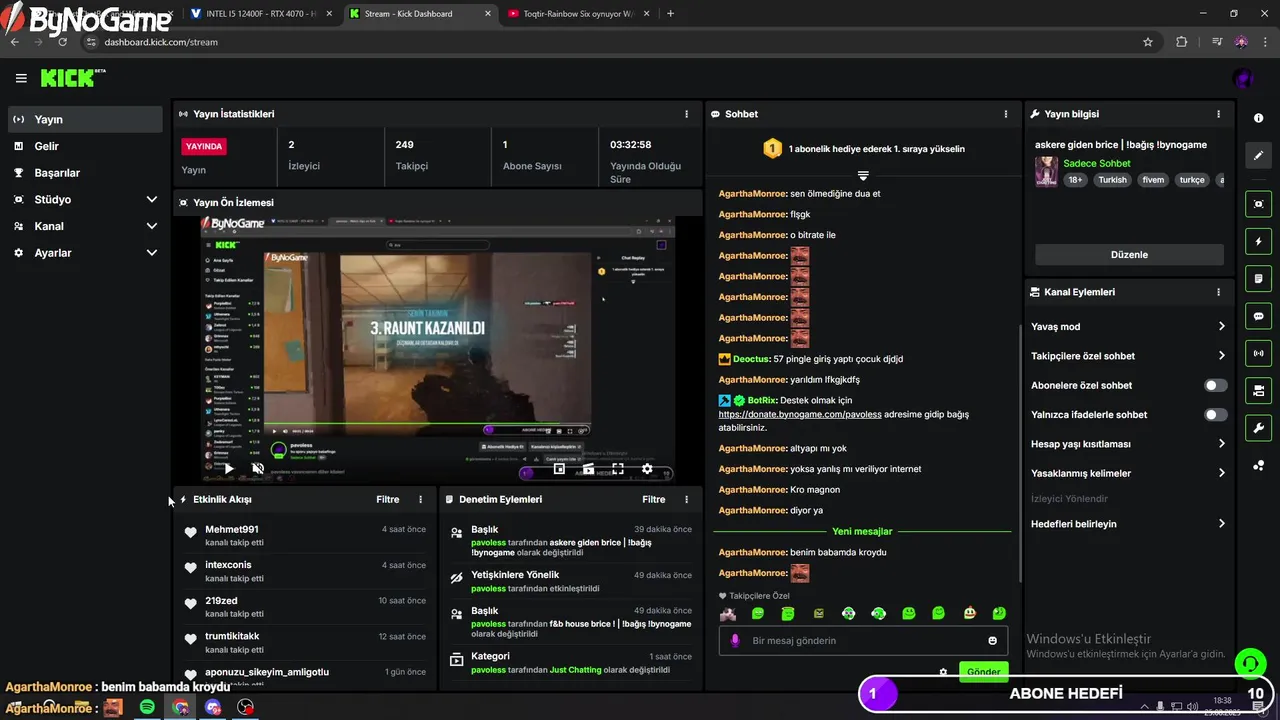Click the notes icon in right sidebar

(x=1258, y=278)
